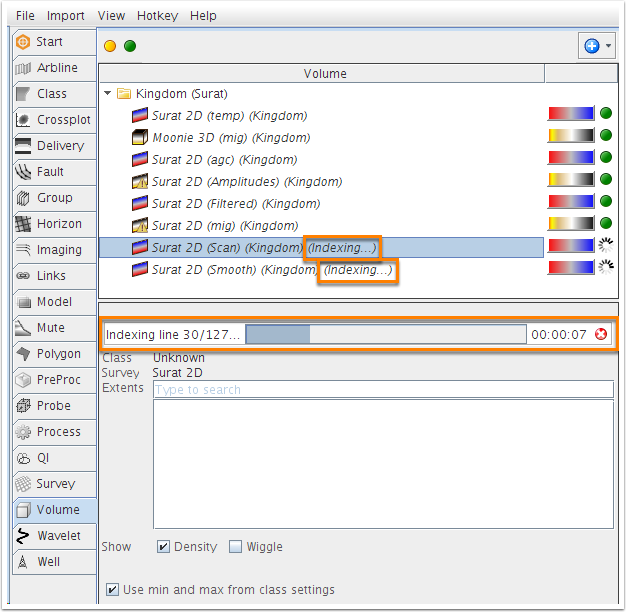Select Surat 2D (agc) (Kingdom) volume
The width and height of the screenshot is (626, 612).
tap(224, 160)
